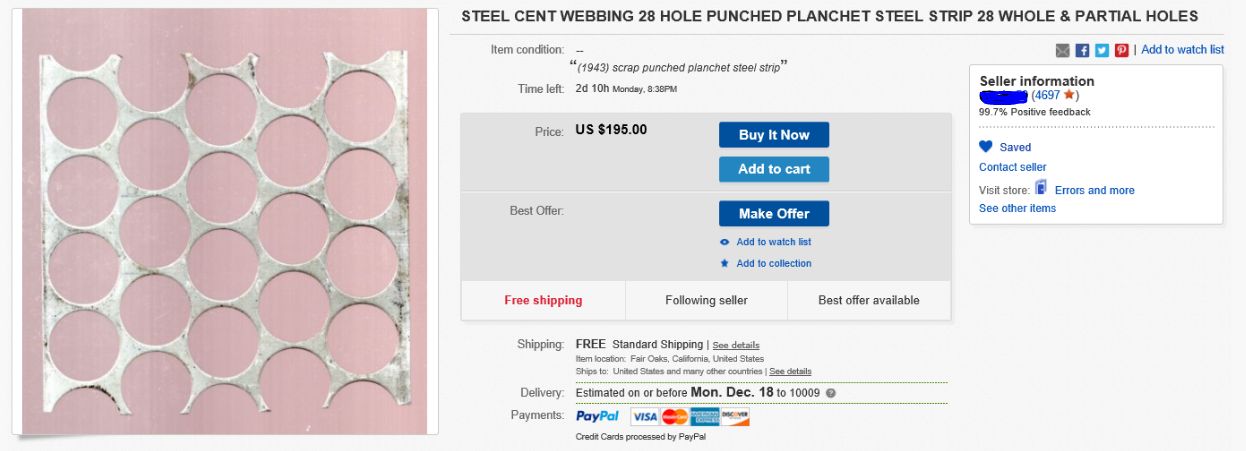This screenshot has width=1246, height=451.
Task: Add the item to cart
Action: tap(773, 169)
